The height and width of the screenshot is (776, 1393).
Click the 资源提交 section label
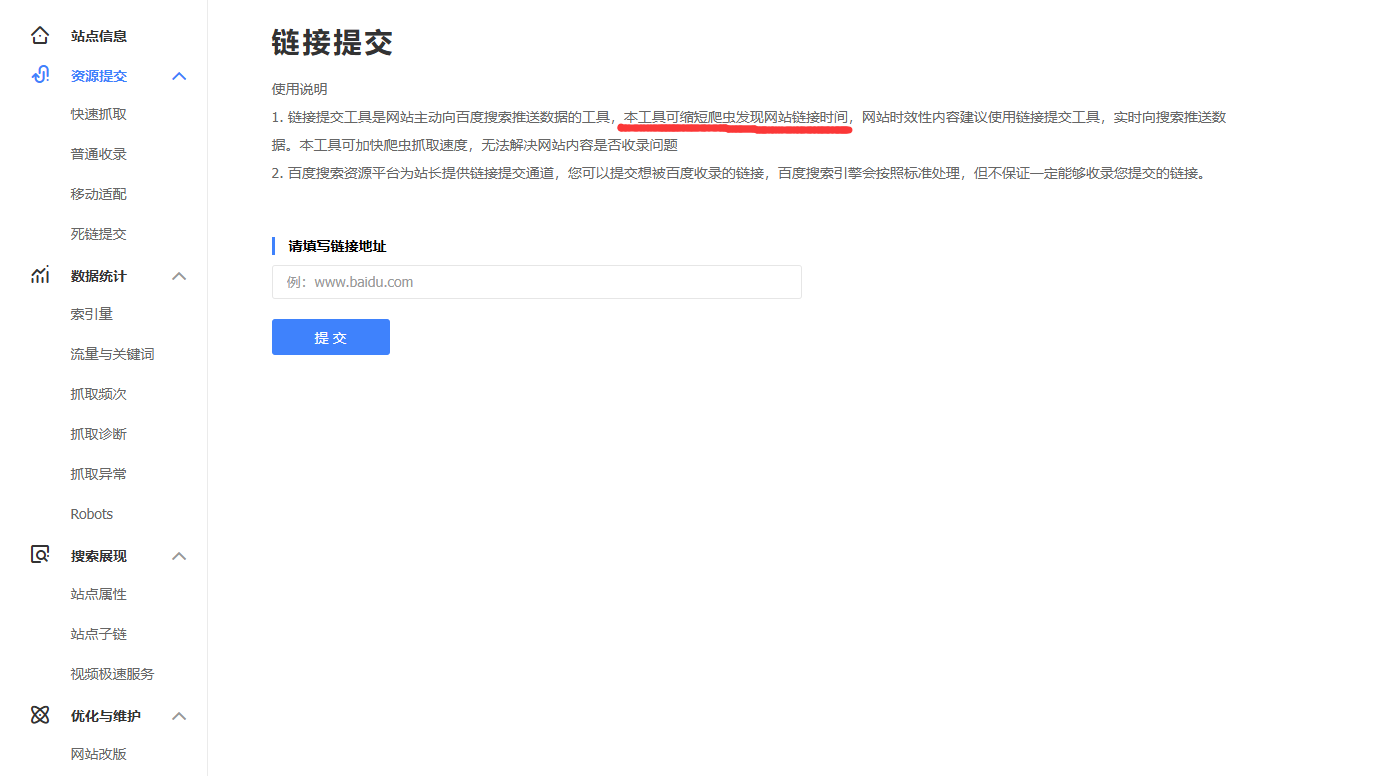[99, 76]
